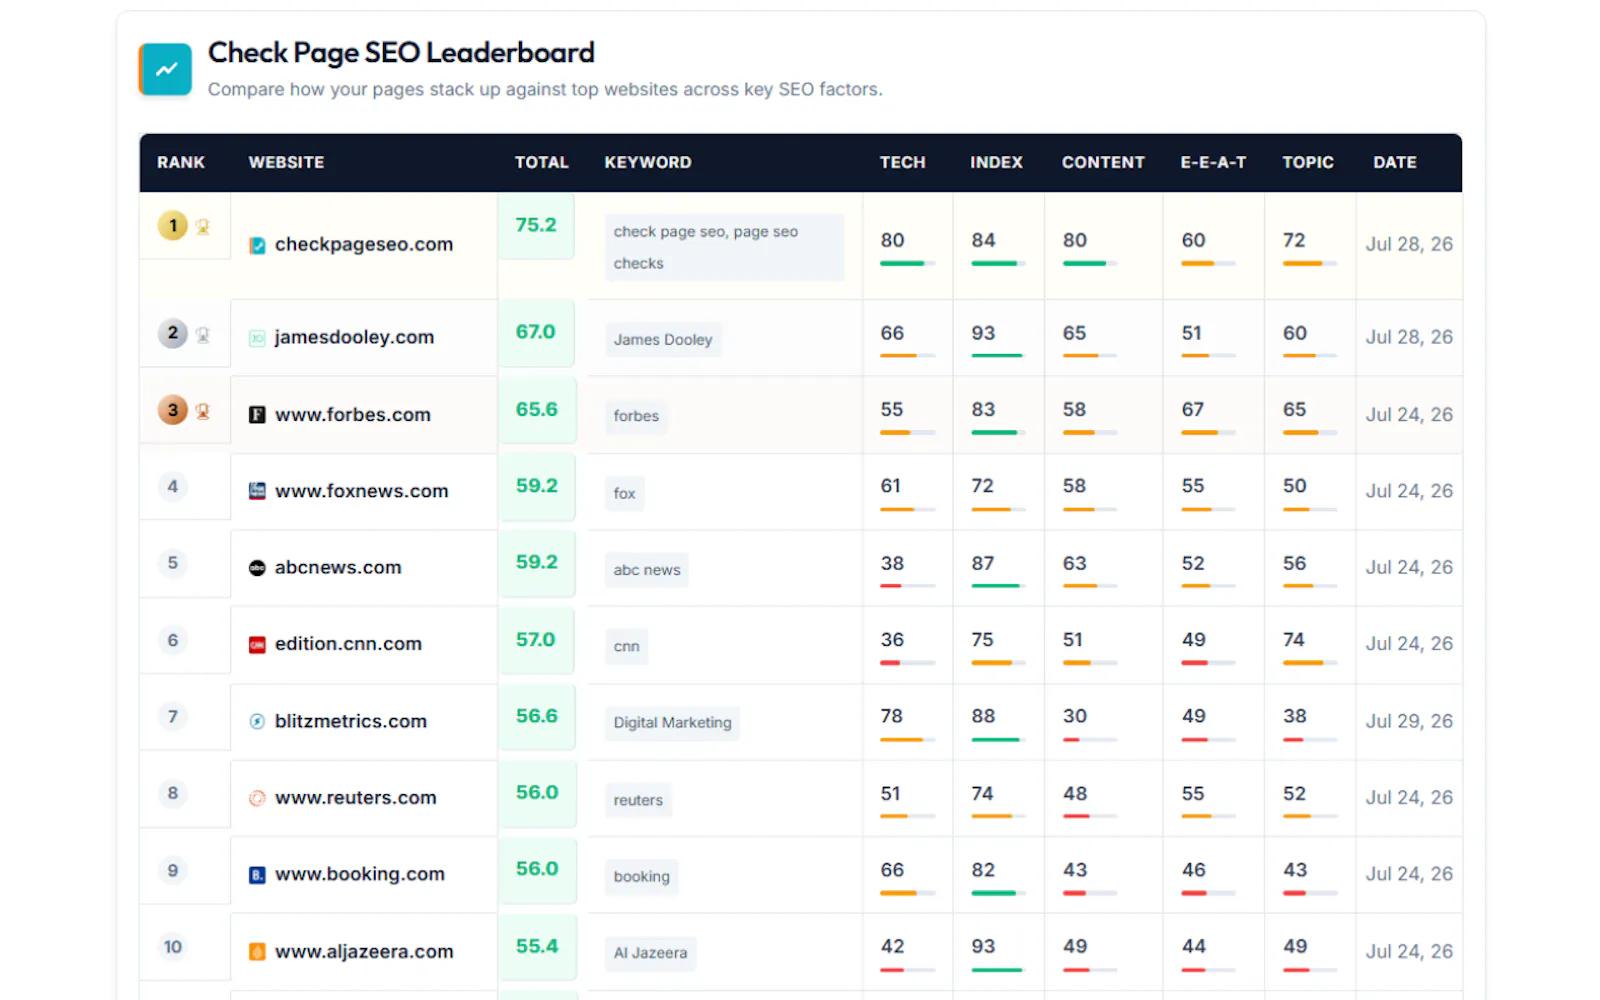This screenshot has height=1000, width=1600.
Task: Click the 'Al Jazeera' keyword tag
Action: (x=650, y=953)
